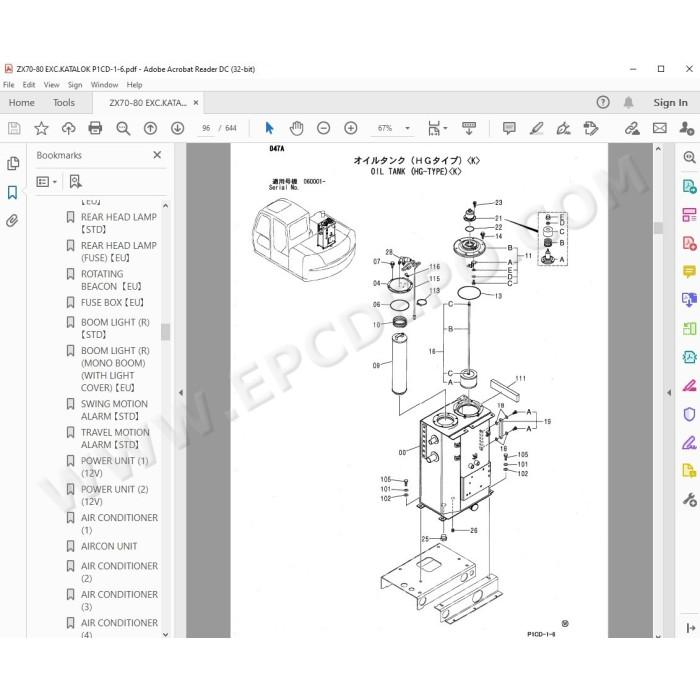Open Protect shield tool in right pane

(689, 414)
